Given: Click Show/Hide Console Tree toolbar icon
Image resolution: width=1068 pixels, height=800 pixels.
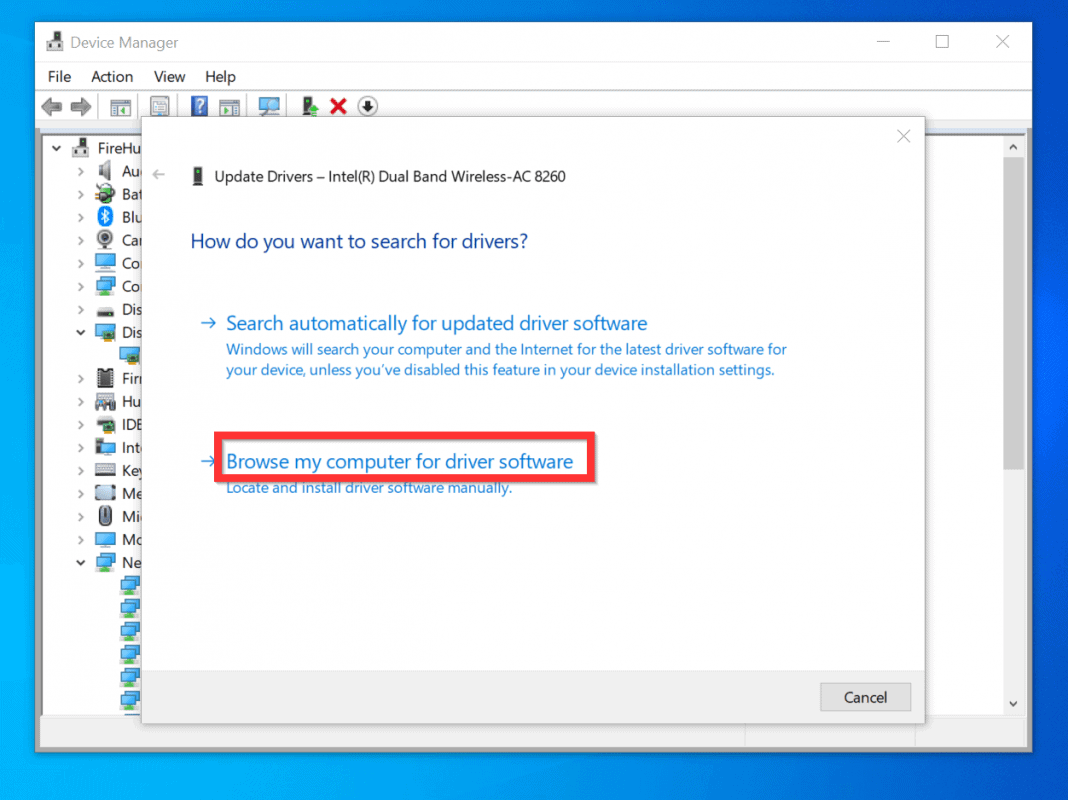Looking at the screenshot, I should tap(121, 106).
